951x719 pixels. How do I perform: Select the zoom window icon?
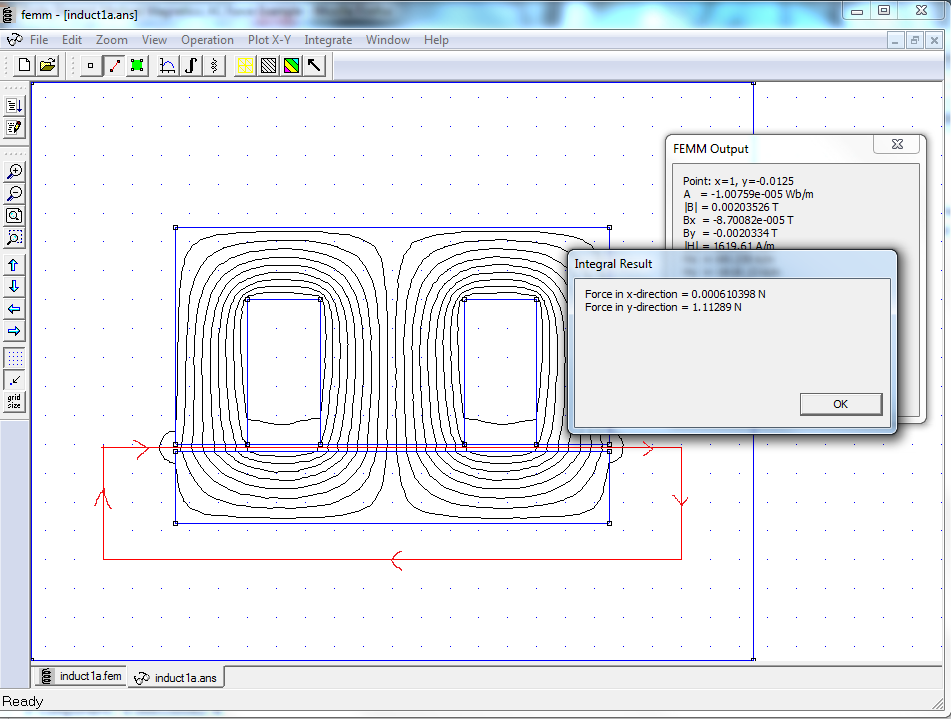[x=14, y=237]
